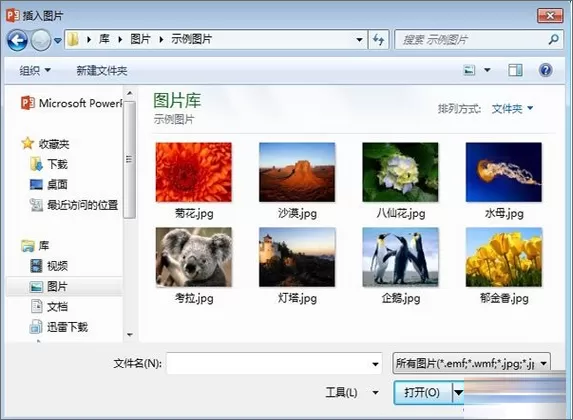Viewport: 573px width, 420px height.
Task: Open the view options dropdown arrow
Action: [487, 70]
